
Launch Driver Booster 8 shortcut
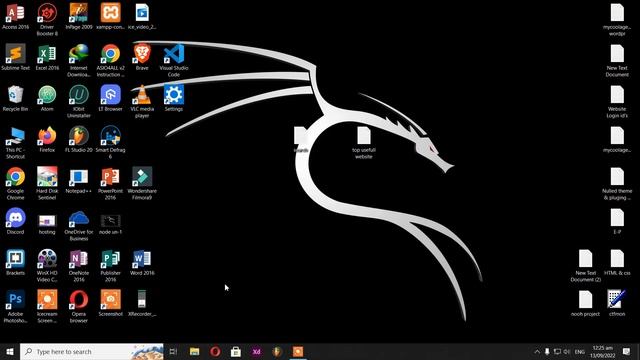(47, 20)
